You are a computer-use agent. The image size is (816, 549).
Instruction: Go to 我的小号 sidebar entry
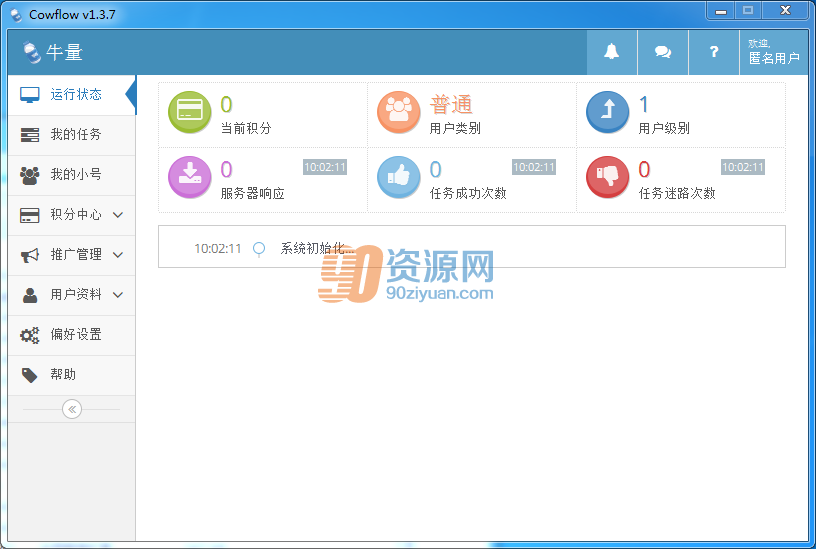pos(72,175)
